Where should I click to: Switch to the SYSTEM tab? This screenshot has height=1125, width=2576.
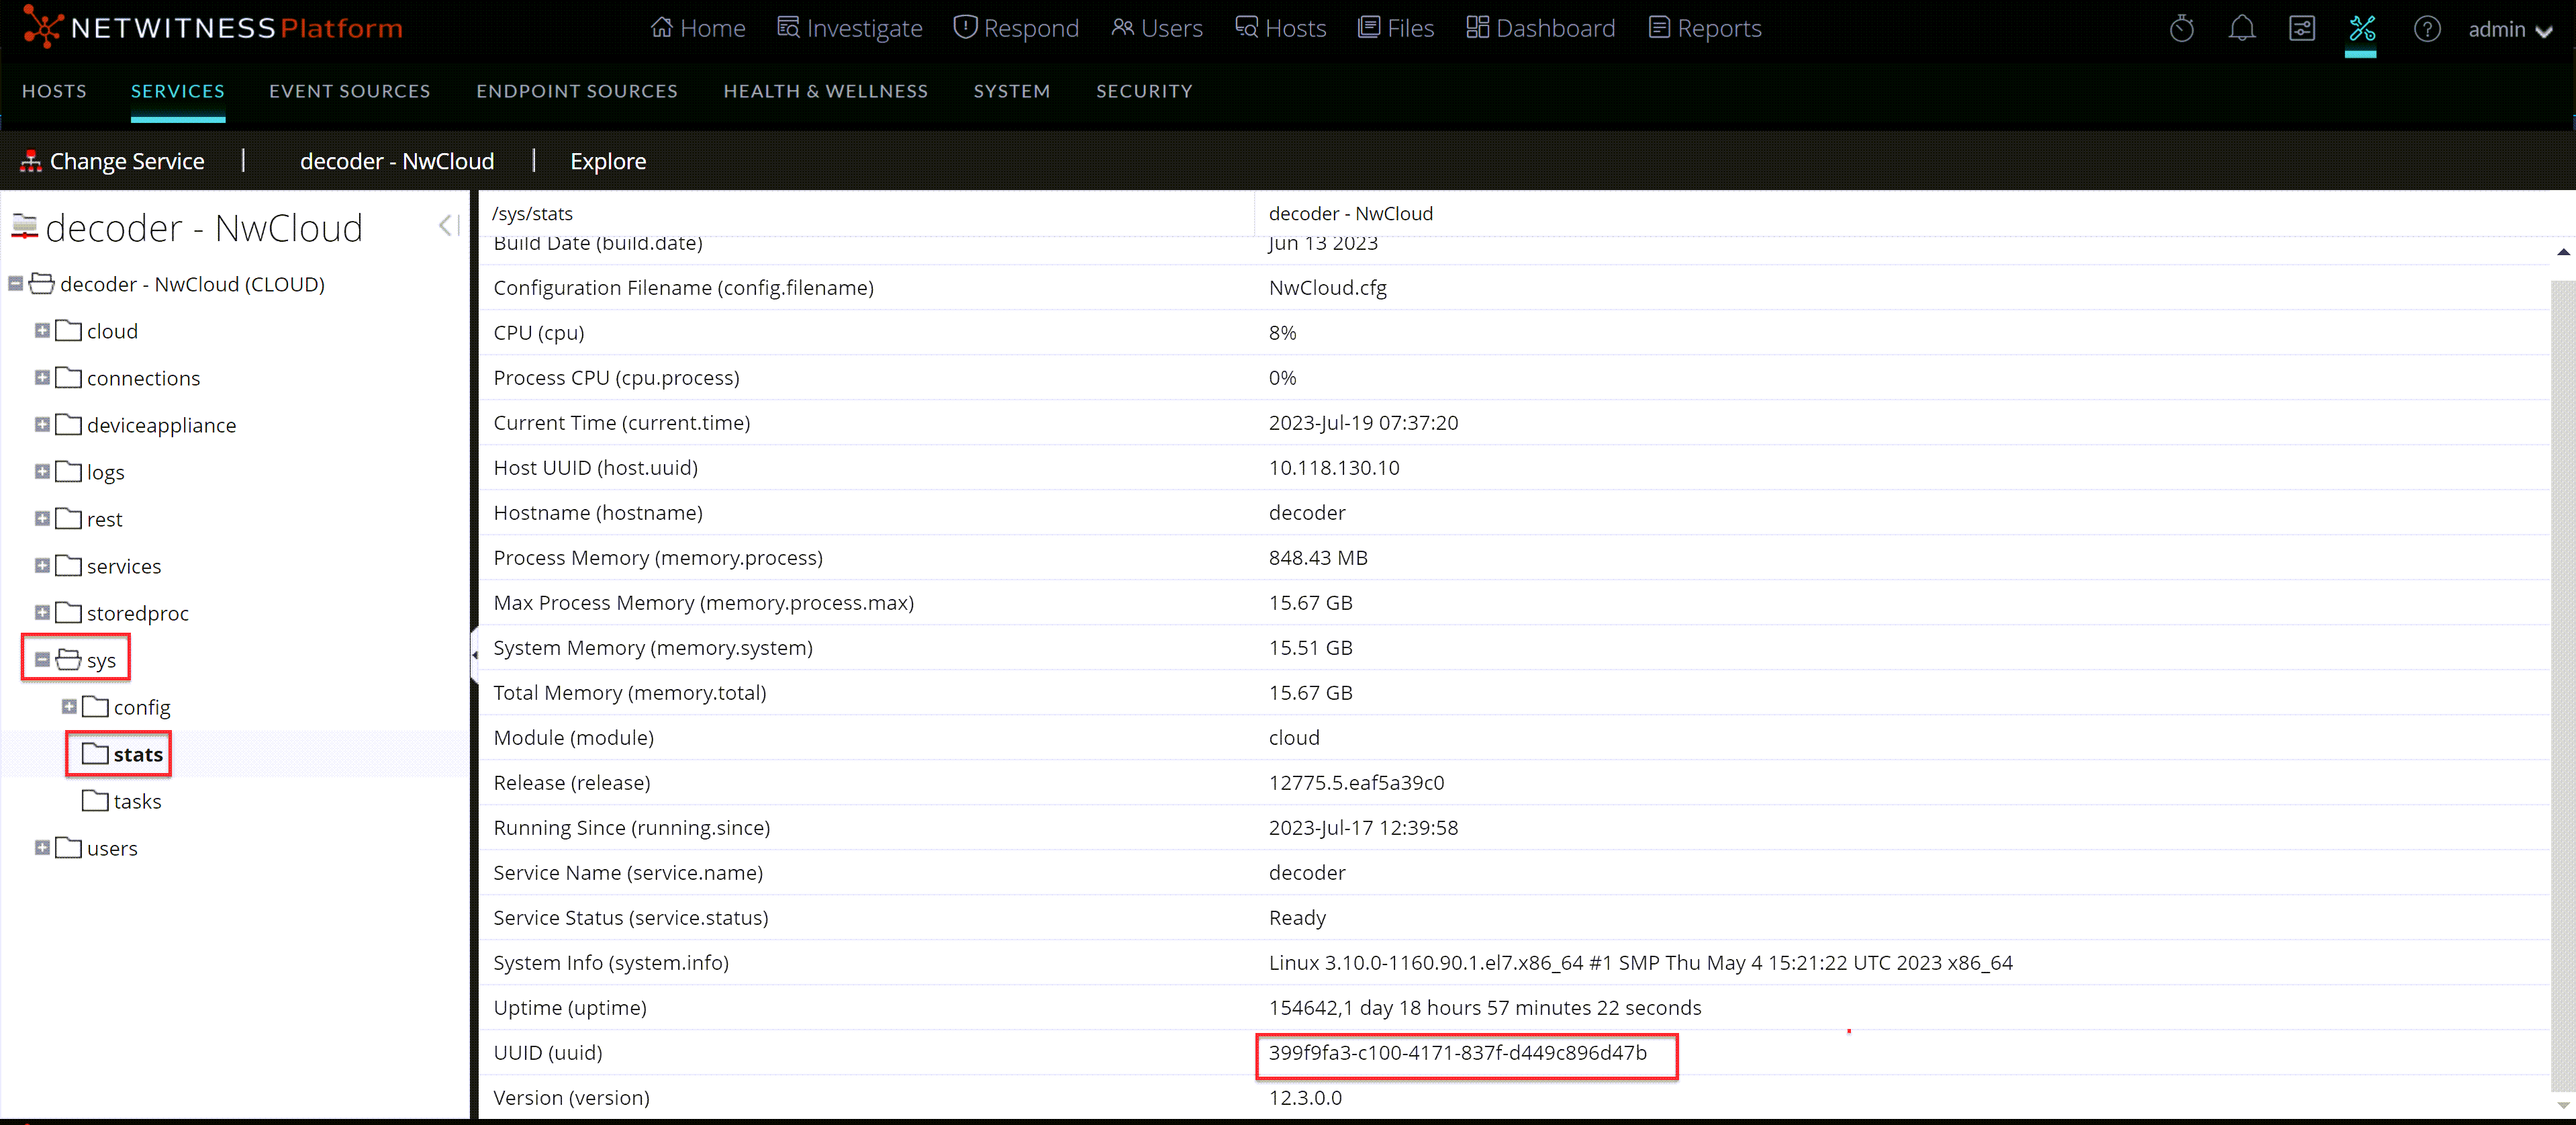[1012, 91]
